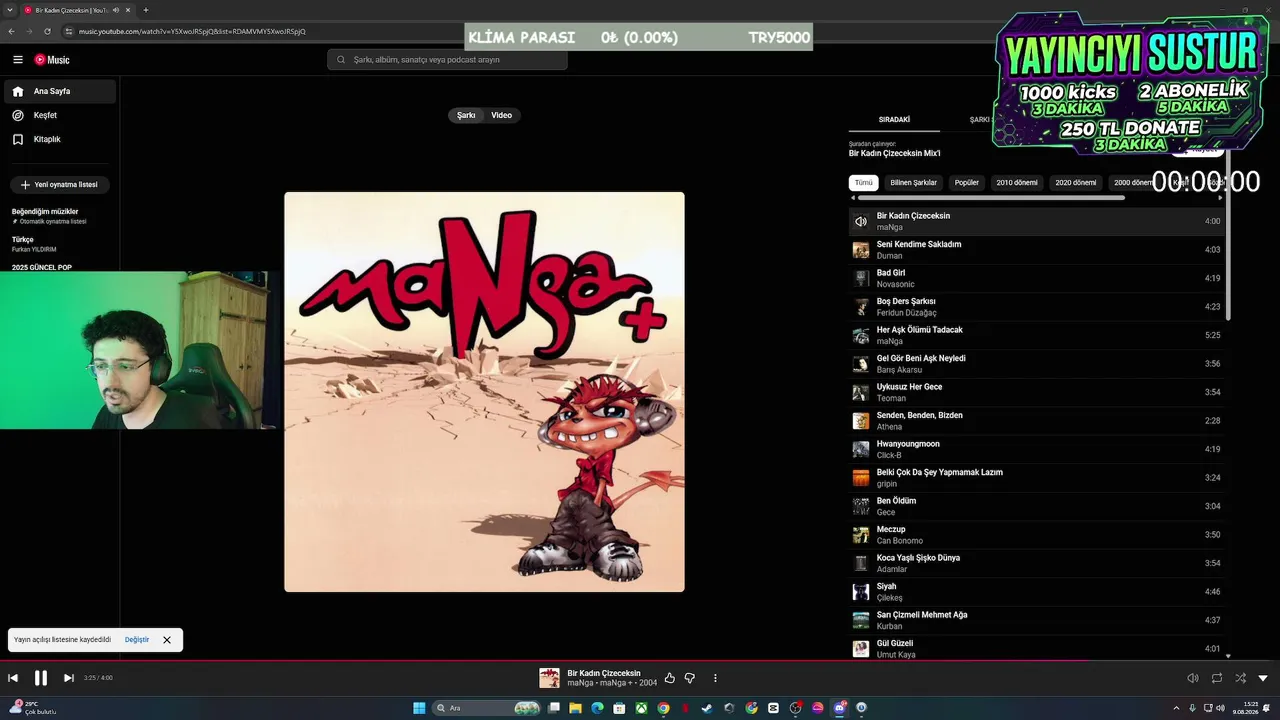This screenshot has height=720, width=1280.
Task: Go back in the browser
Action: [x=11, y=31]
